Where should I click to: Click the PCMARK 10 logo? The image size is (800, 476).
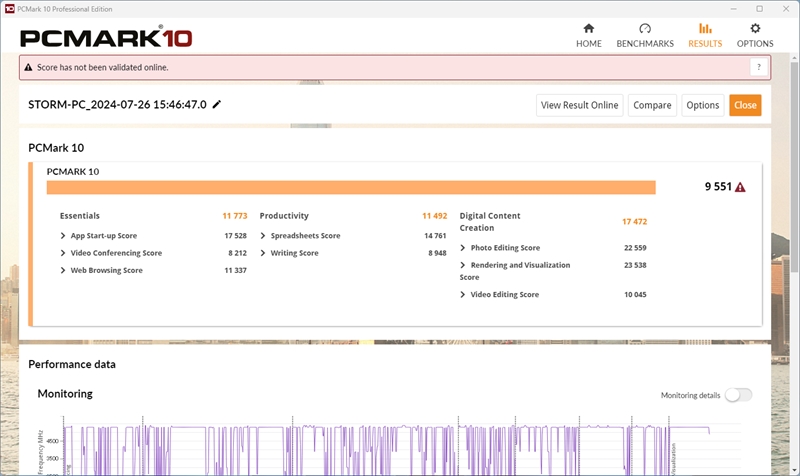click(x=106, y=37)
